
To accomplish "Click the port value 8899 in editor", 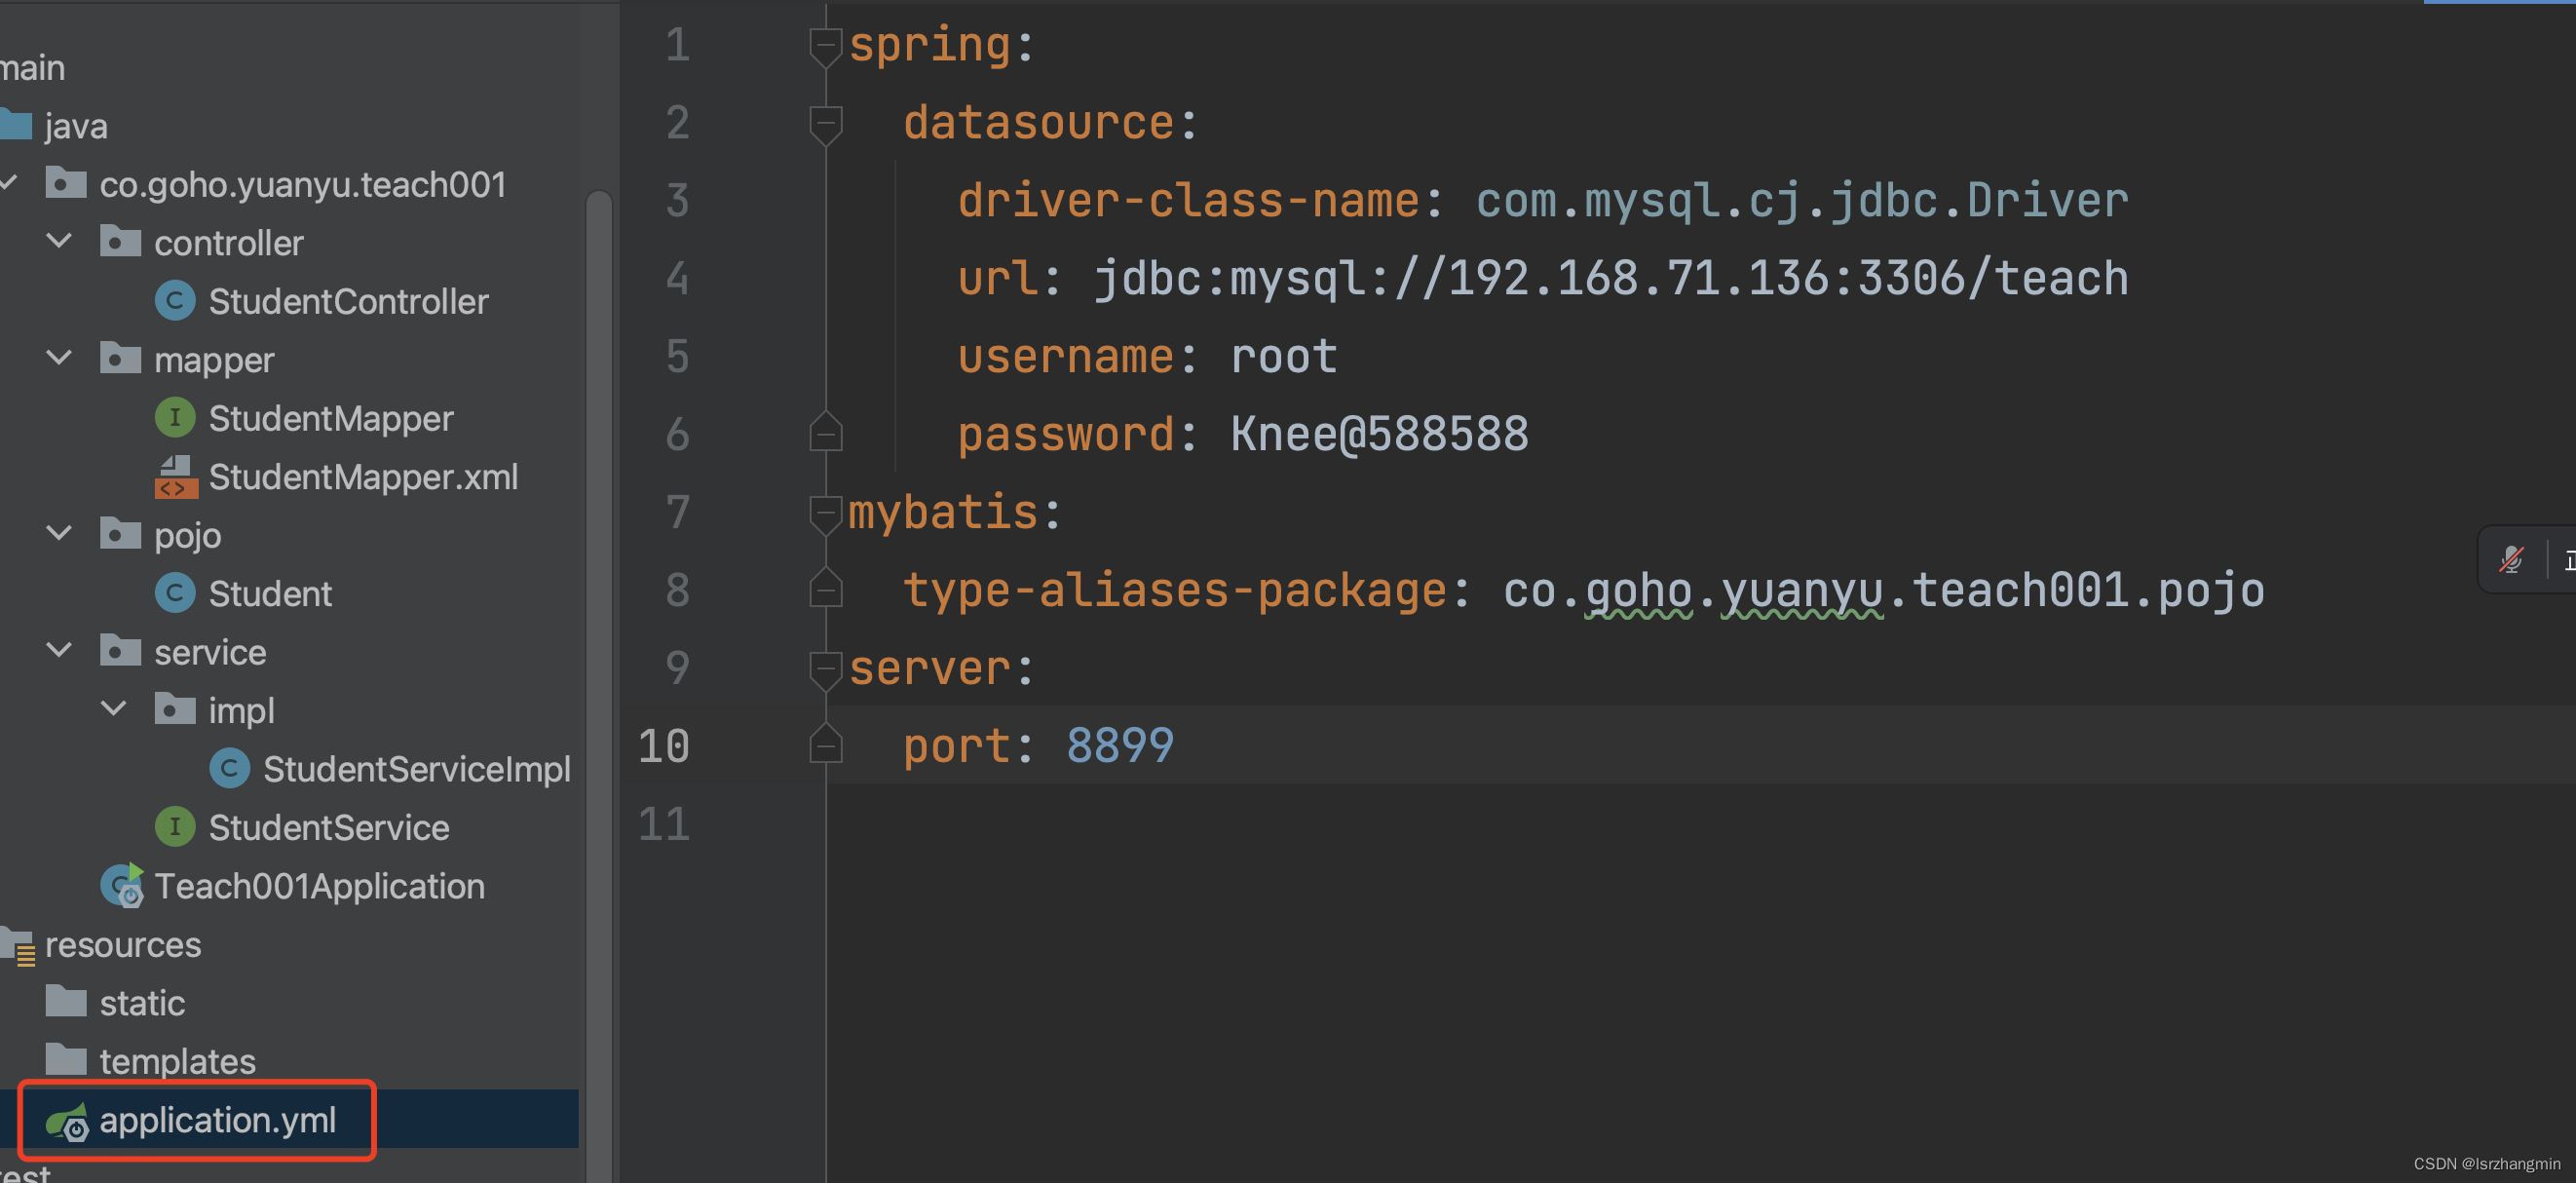I will (1119, 746).
